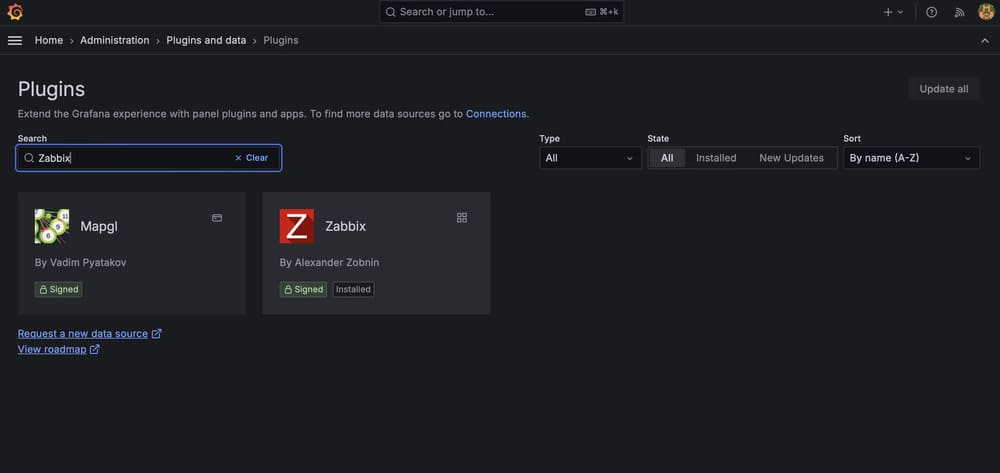Collapse the top bar with chevron
Screen dimensions: 1000x473
(985, 41)
